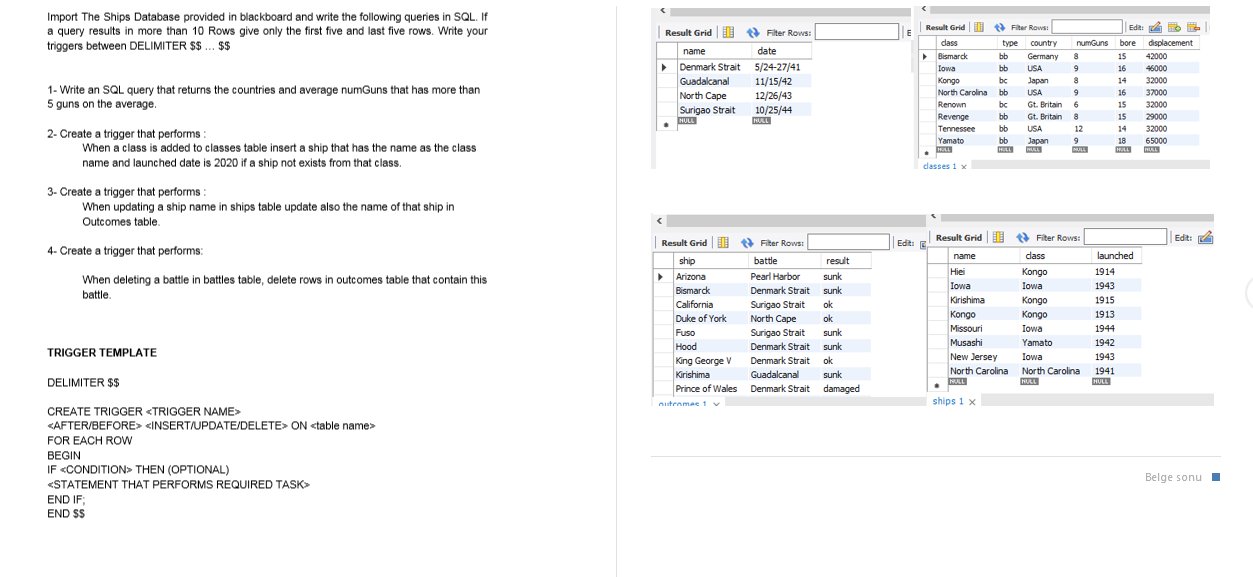
Task: Toggle Result Grid for the ships result set
Action: [x=959, y=239]
